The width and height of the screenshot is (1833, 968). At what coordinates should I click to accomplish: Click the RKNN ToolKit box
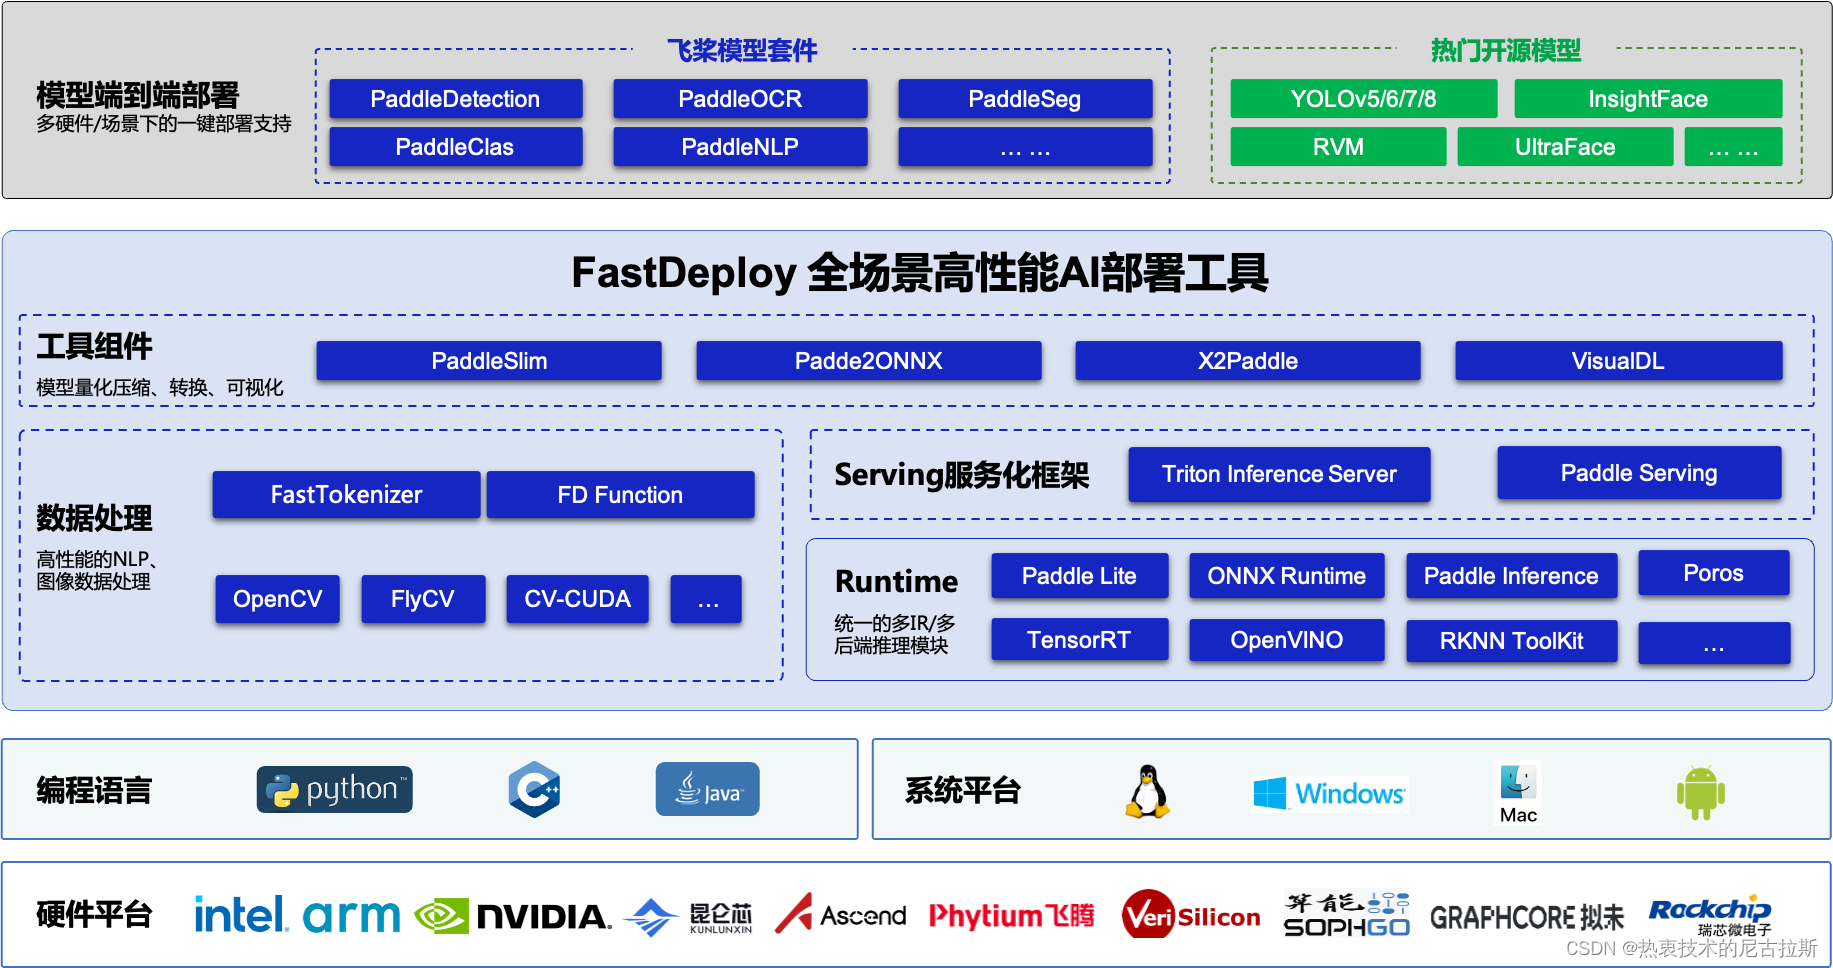(1511, 641)
